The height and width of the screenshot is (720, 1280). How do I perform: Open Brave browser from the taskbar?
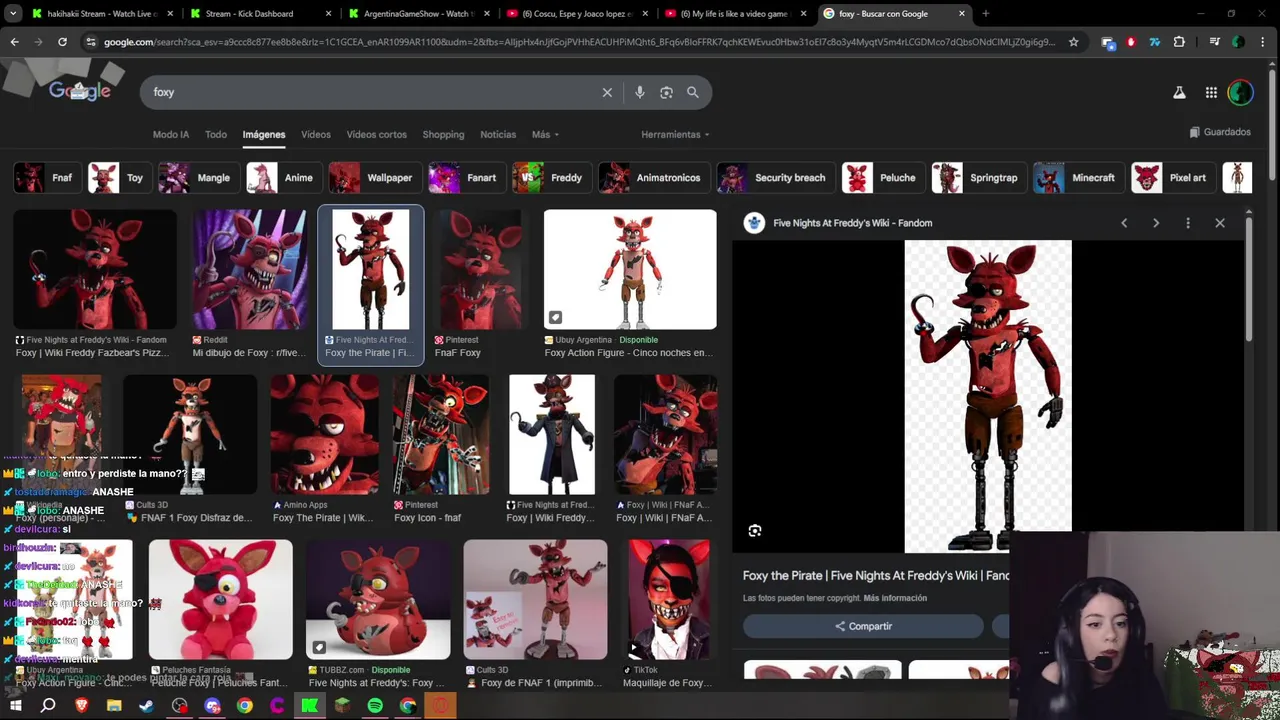pos(81,706)
